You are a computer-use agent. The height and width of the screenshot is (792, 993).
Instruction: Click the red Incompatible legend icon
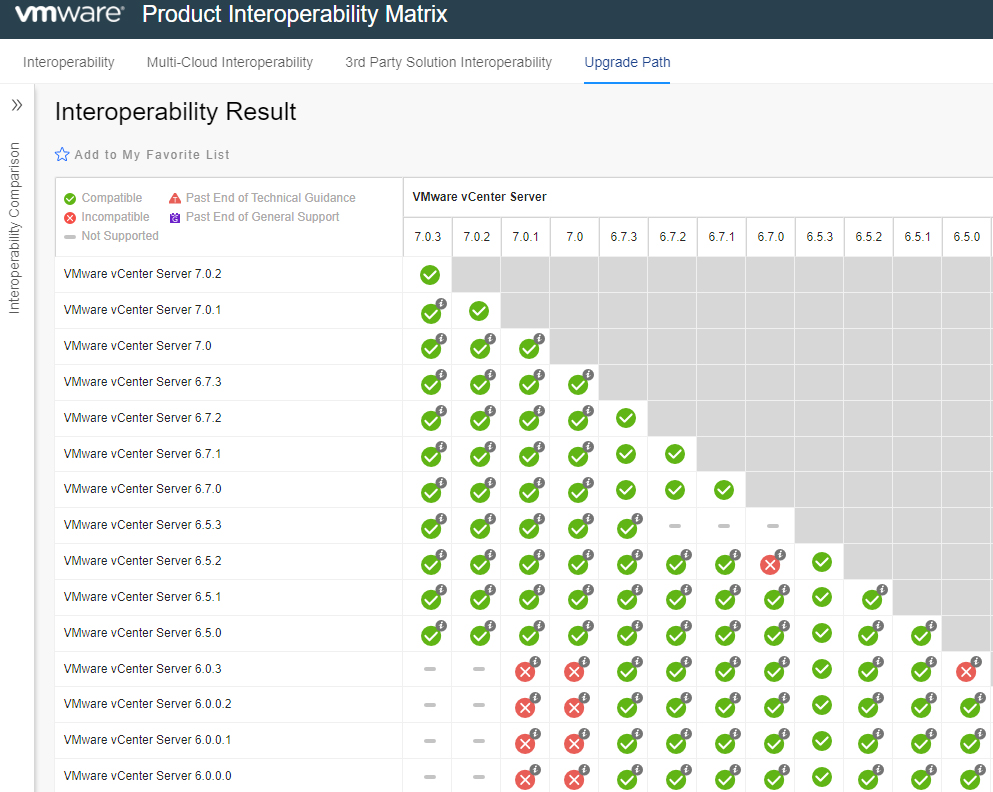click(70, 218)
